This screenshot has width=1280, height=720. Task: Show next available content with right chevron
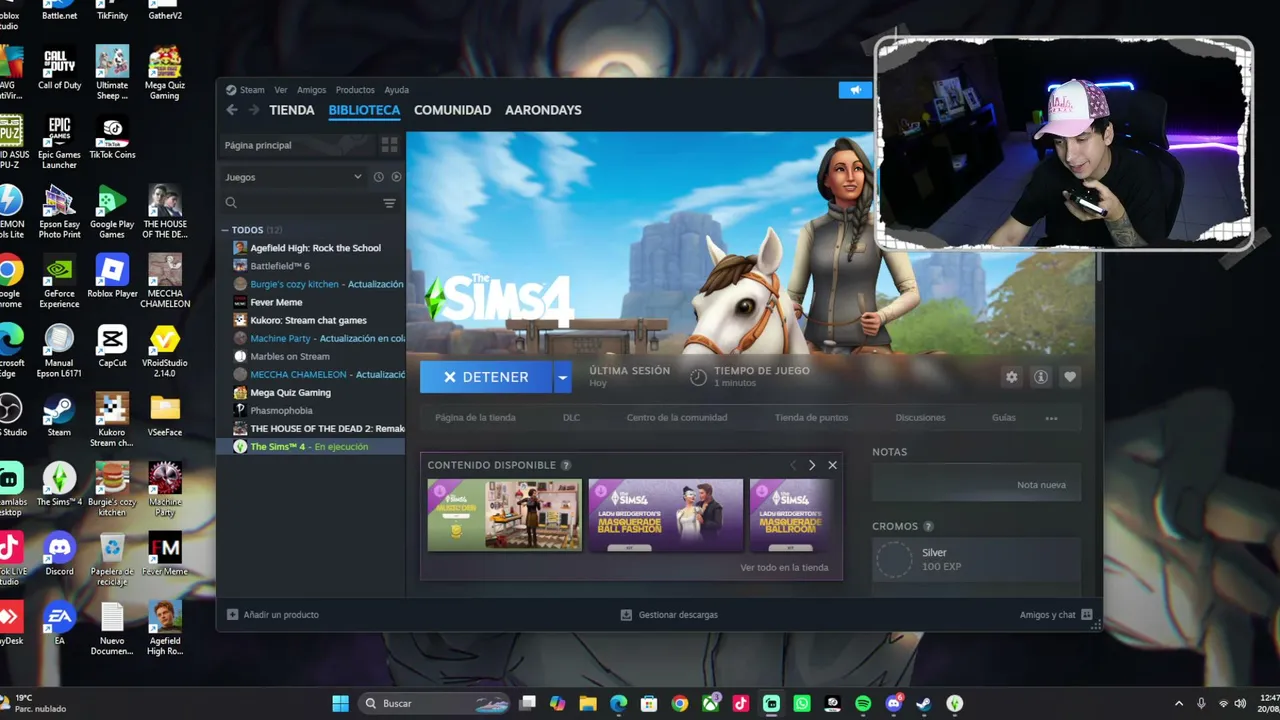coord(812,465)
